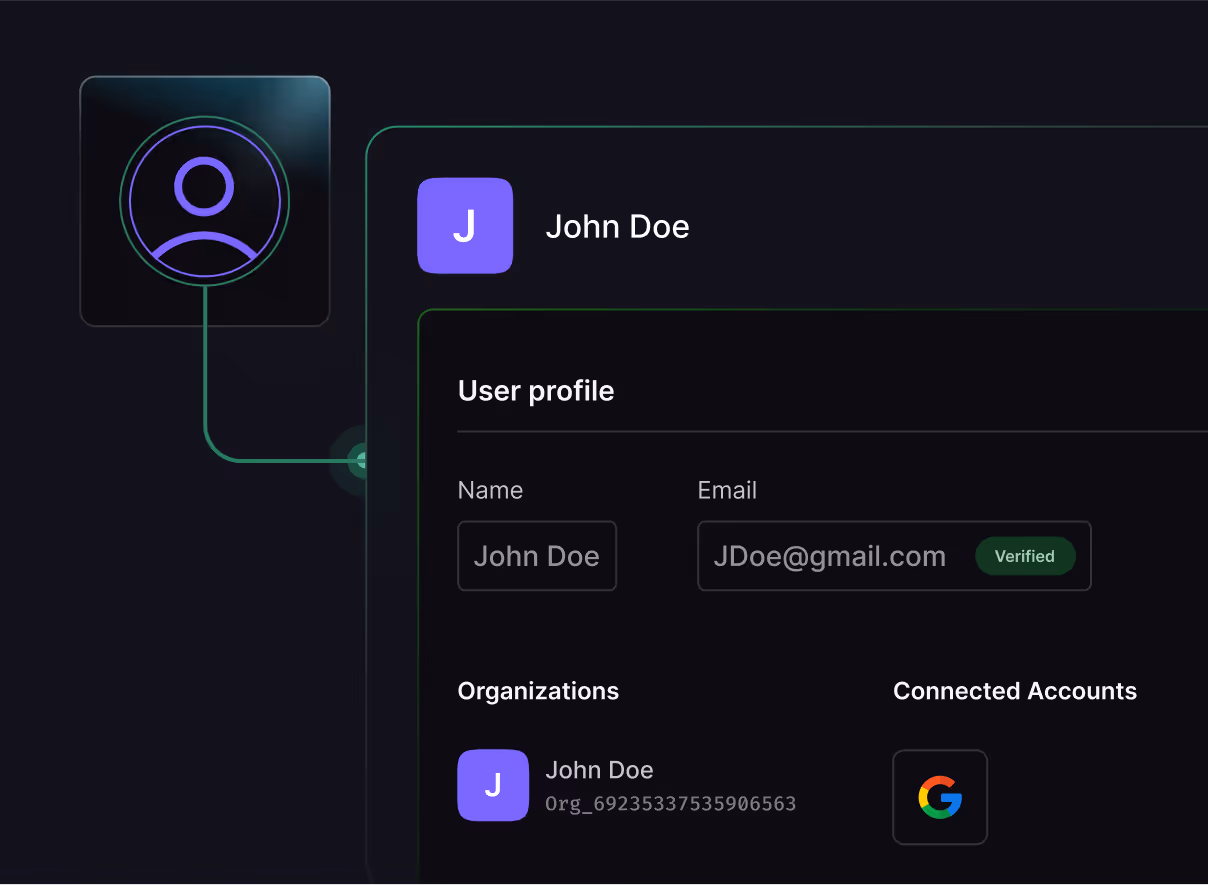The height and width of the screenshot is (885, 1208).
Task: Select the John Doe header title
Action: (617, 227)
